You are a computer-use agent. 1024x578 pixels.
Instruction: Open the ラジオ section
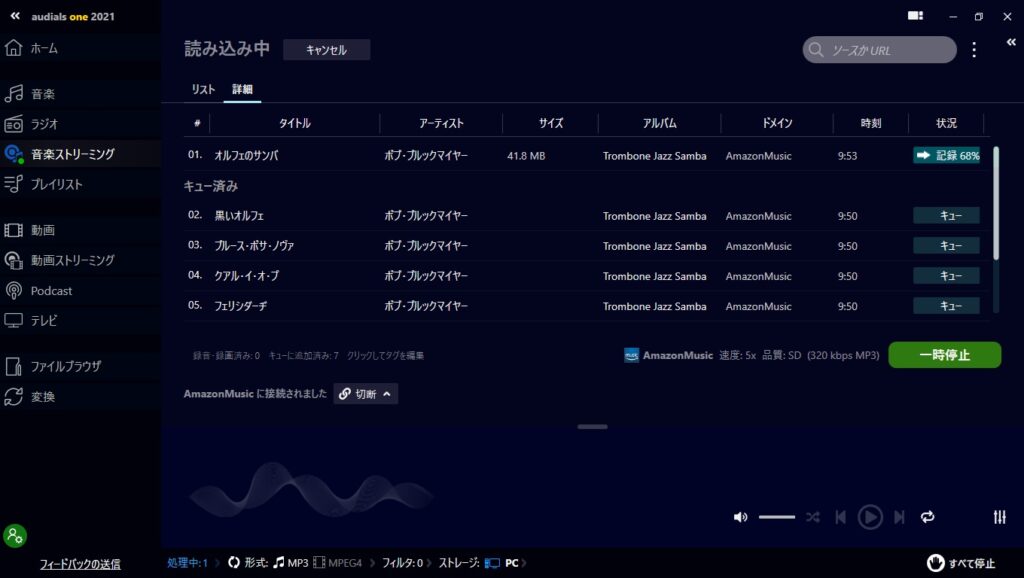coord(44,124)
